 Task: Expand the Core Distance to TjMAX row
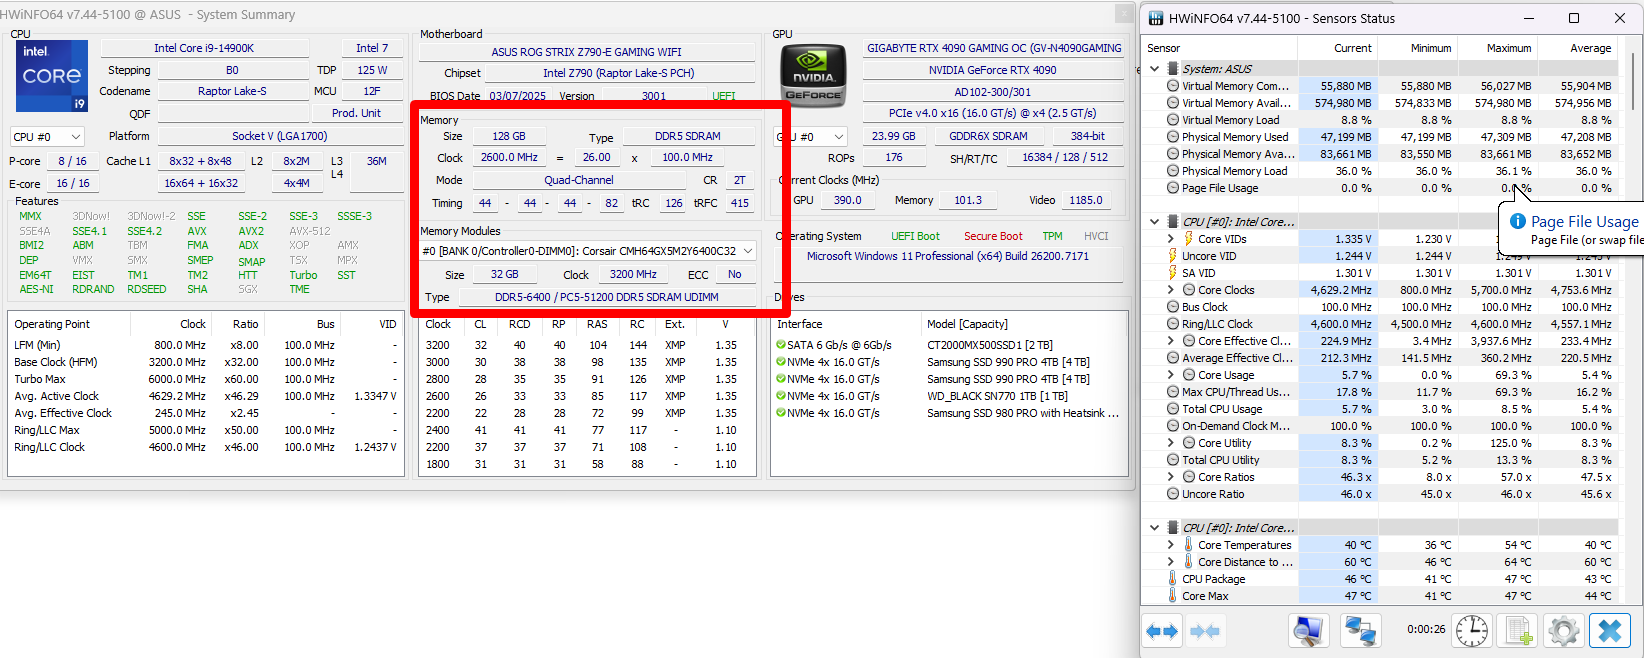point(1171,562)
